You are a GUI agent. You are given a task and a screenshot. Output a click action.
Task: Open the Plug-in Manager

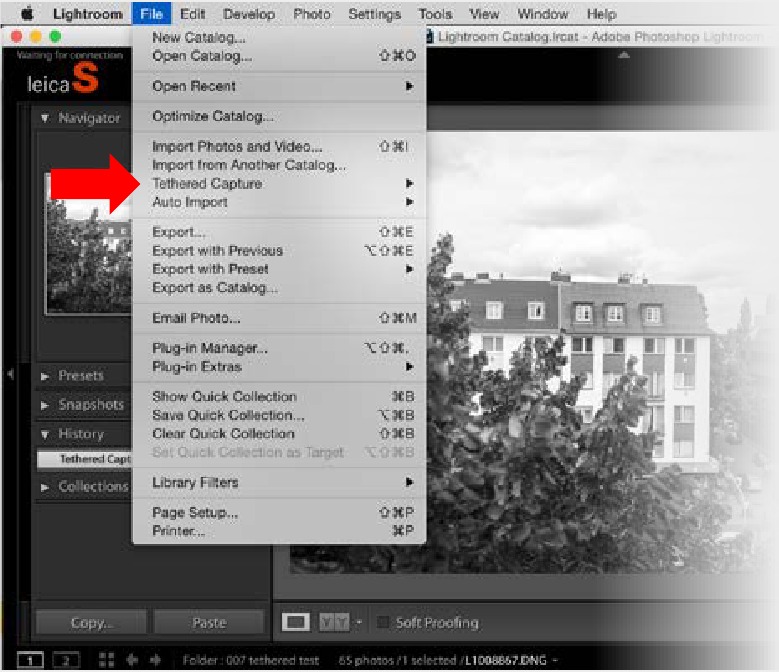pyautogui.click(x=279, y=348)
